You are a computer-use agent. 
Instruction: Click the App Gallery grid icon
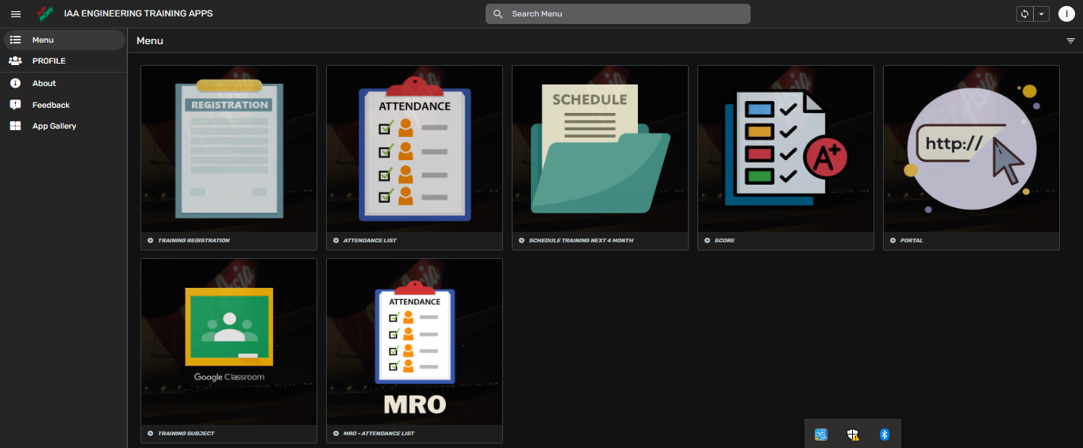click(x=15, y=126)
